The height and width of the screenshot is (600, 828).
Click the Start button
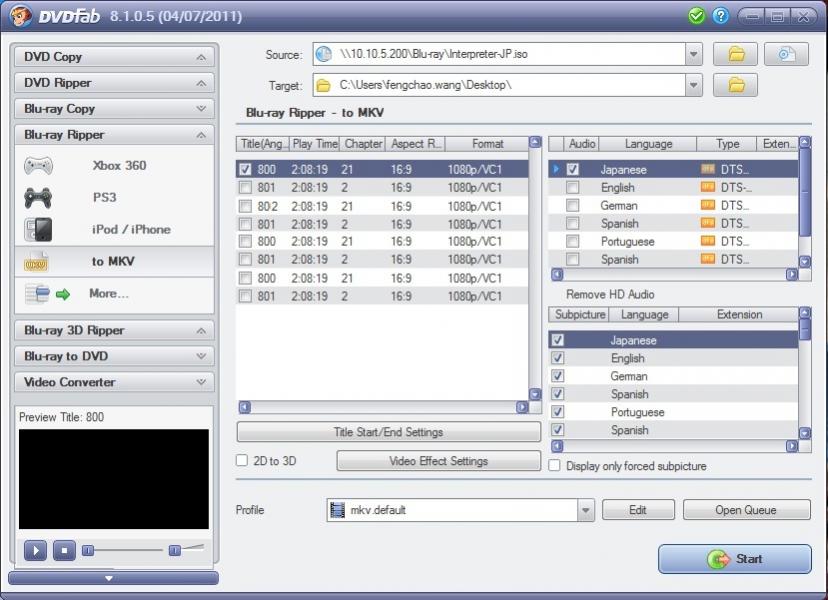(734, 559)
